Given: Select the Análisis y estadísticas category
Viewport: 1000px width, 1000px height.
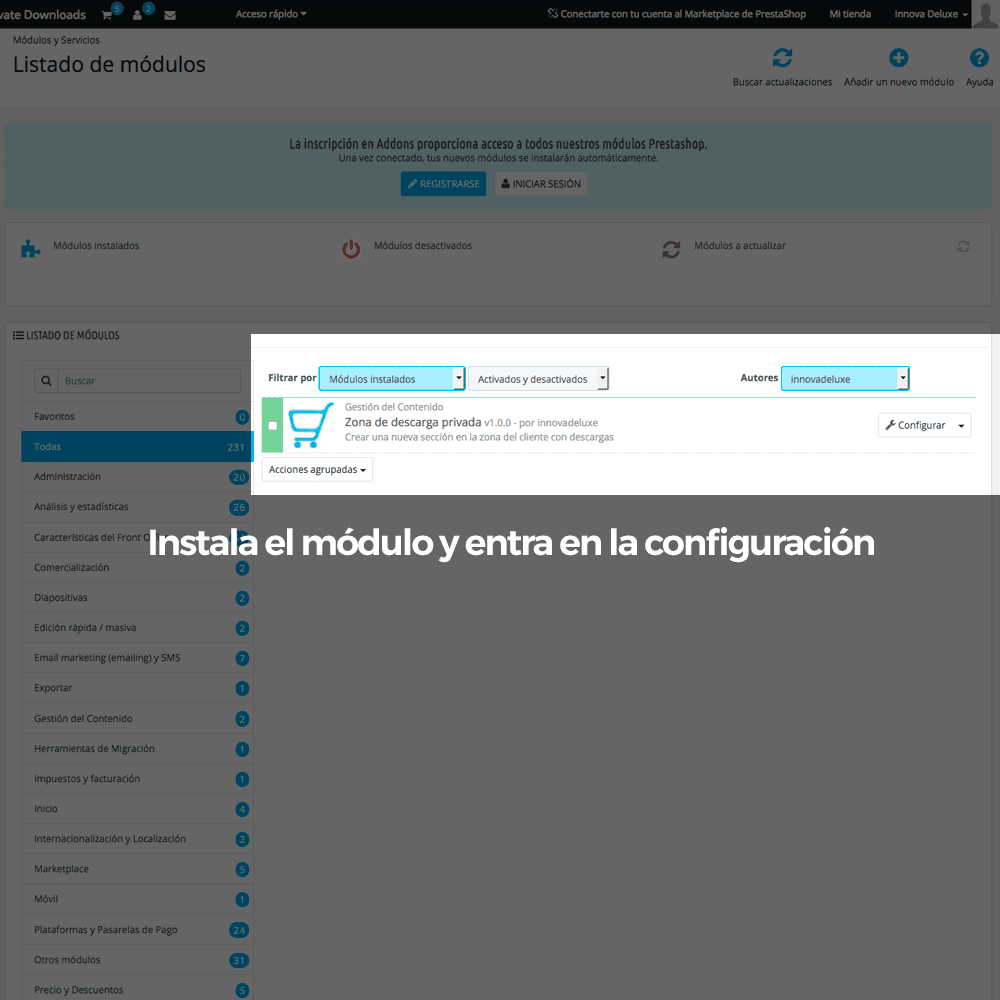Looking at the screenshot, I should click(x=137, y=507).
